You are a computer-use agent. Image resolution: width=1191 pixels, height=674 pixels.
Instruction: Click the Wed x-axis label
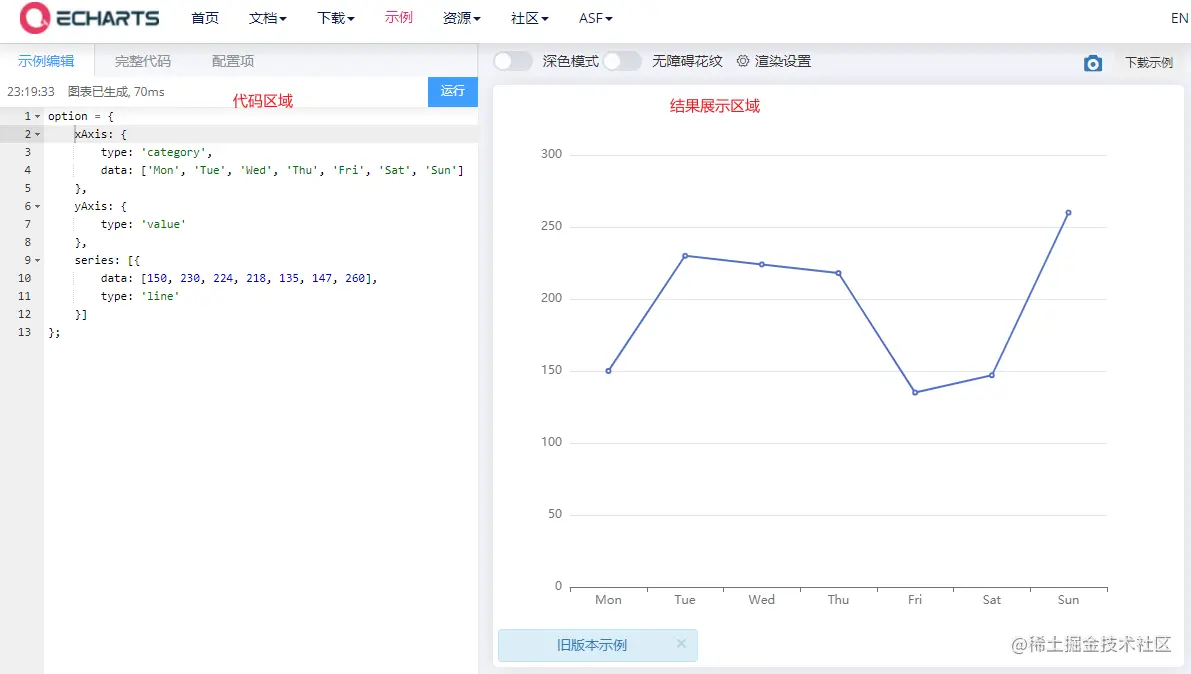pos(762,600)
